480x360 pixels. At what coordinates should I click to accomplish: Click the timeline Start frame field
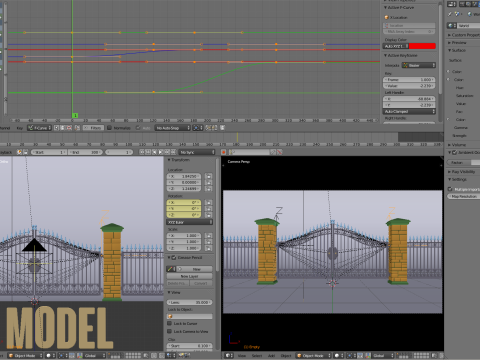[49, 152]
